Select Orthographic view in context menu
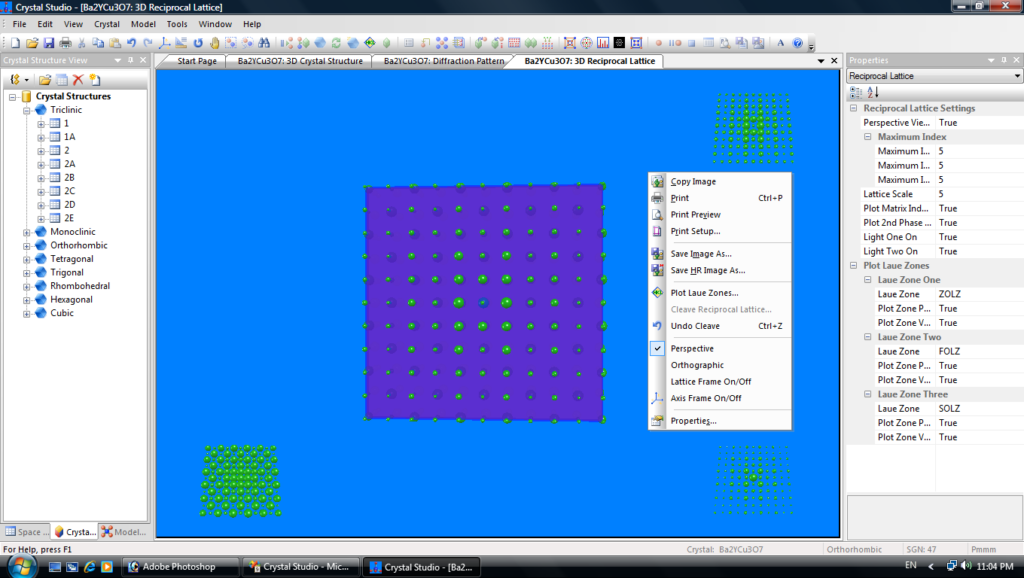1024x578 pixels. coord(697,365)
